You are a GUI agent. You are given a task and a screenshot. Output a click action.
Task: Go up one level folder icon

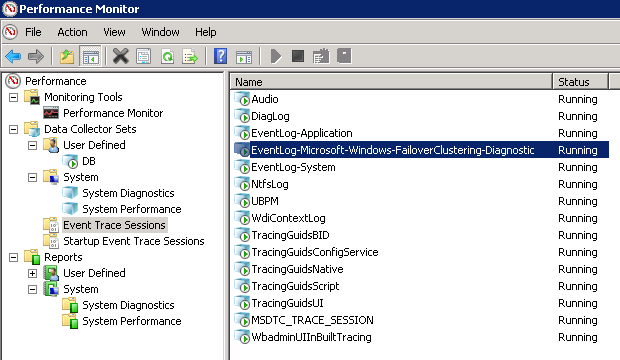click(x=67, y=57)
